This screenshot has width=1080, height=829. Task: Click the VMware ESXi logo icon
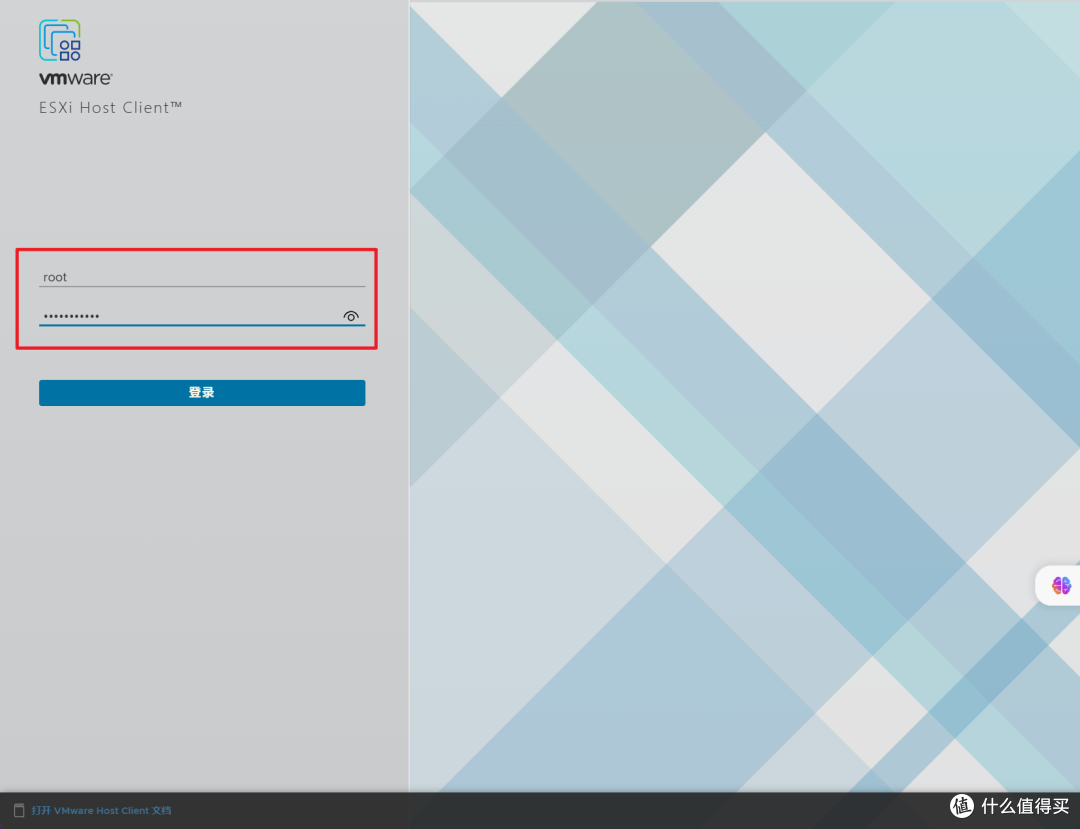coord(60,41)
